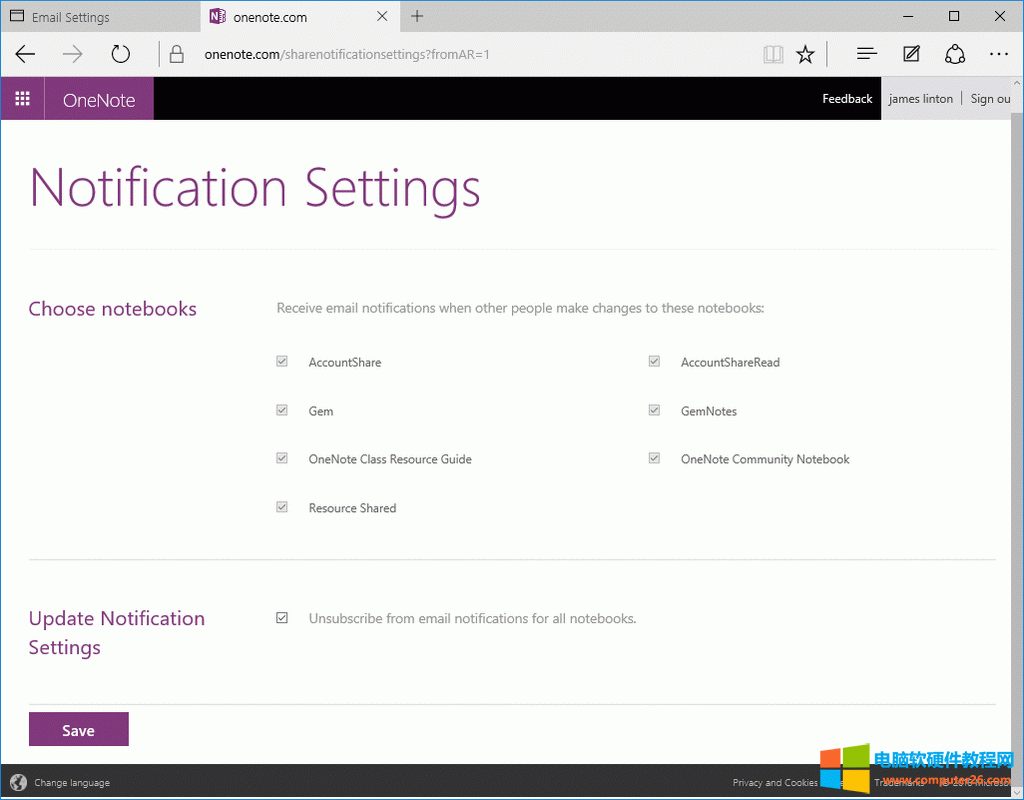The image size is (1024, 800).
Task: Add page to favorites star icon
Action: pyautogui.click(x=805, y=54)
